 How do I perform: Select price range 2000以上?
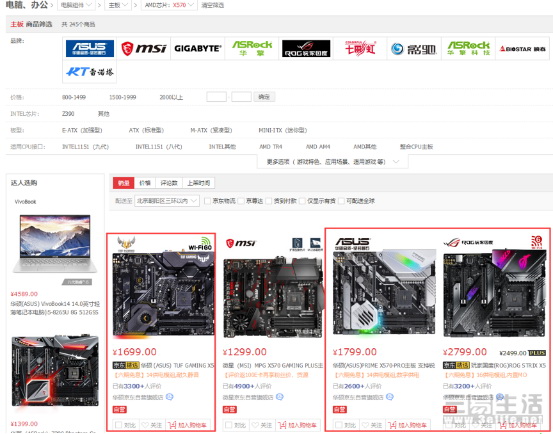(x=171, y=97)
